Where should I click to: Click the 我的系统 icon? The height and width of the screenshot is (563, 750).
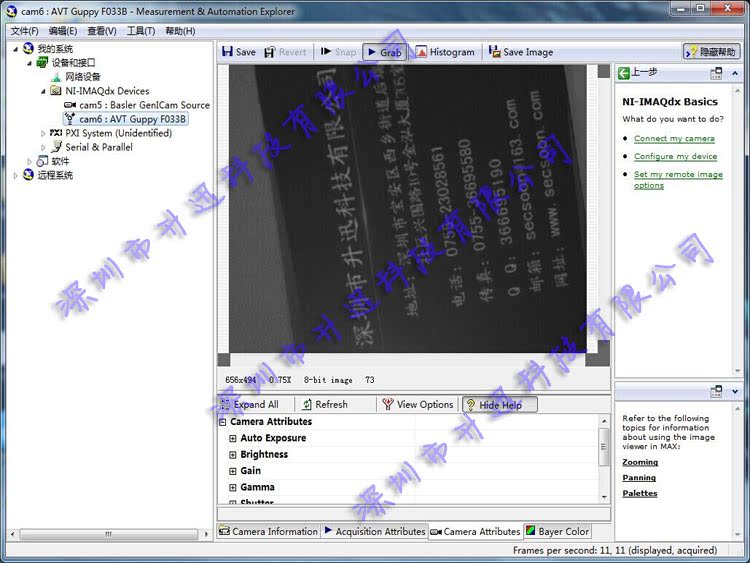click(28, 48)
